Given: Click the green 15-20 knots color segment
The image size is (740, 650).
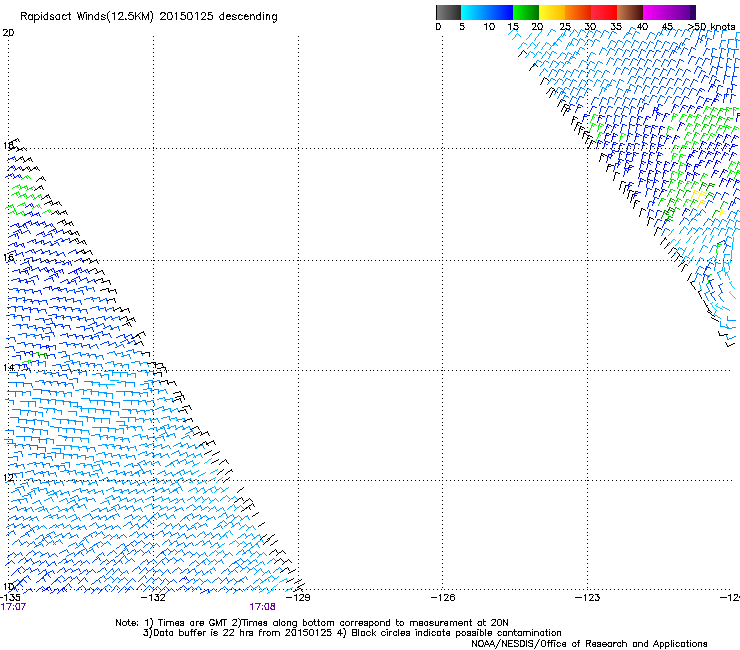Looking at the screenshot, I should click(526, 12).
